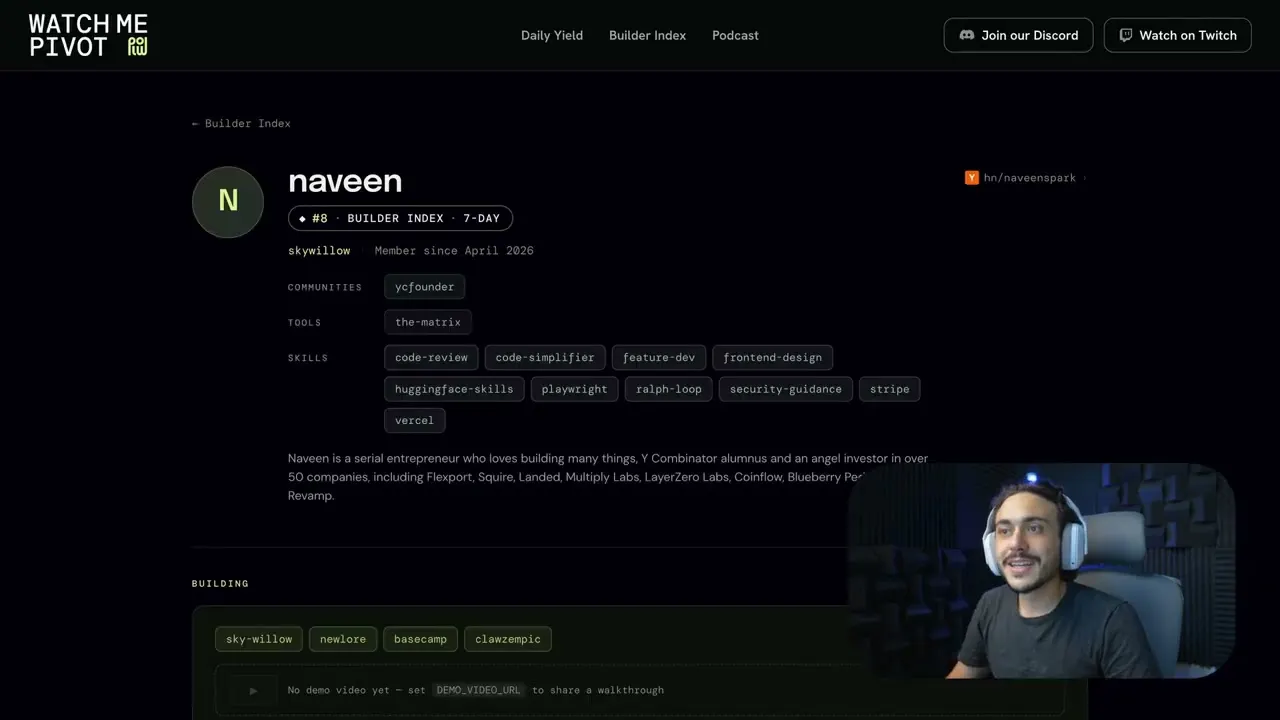Click the Join our Discord button

coord(1018,35)
